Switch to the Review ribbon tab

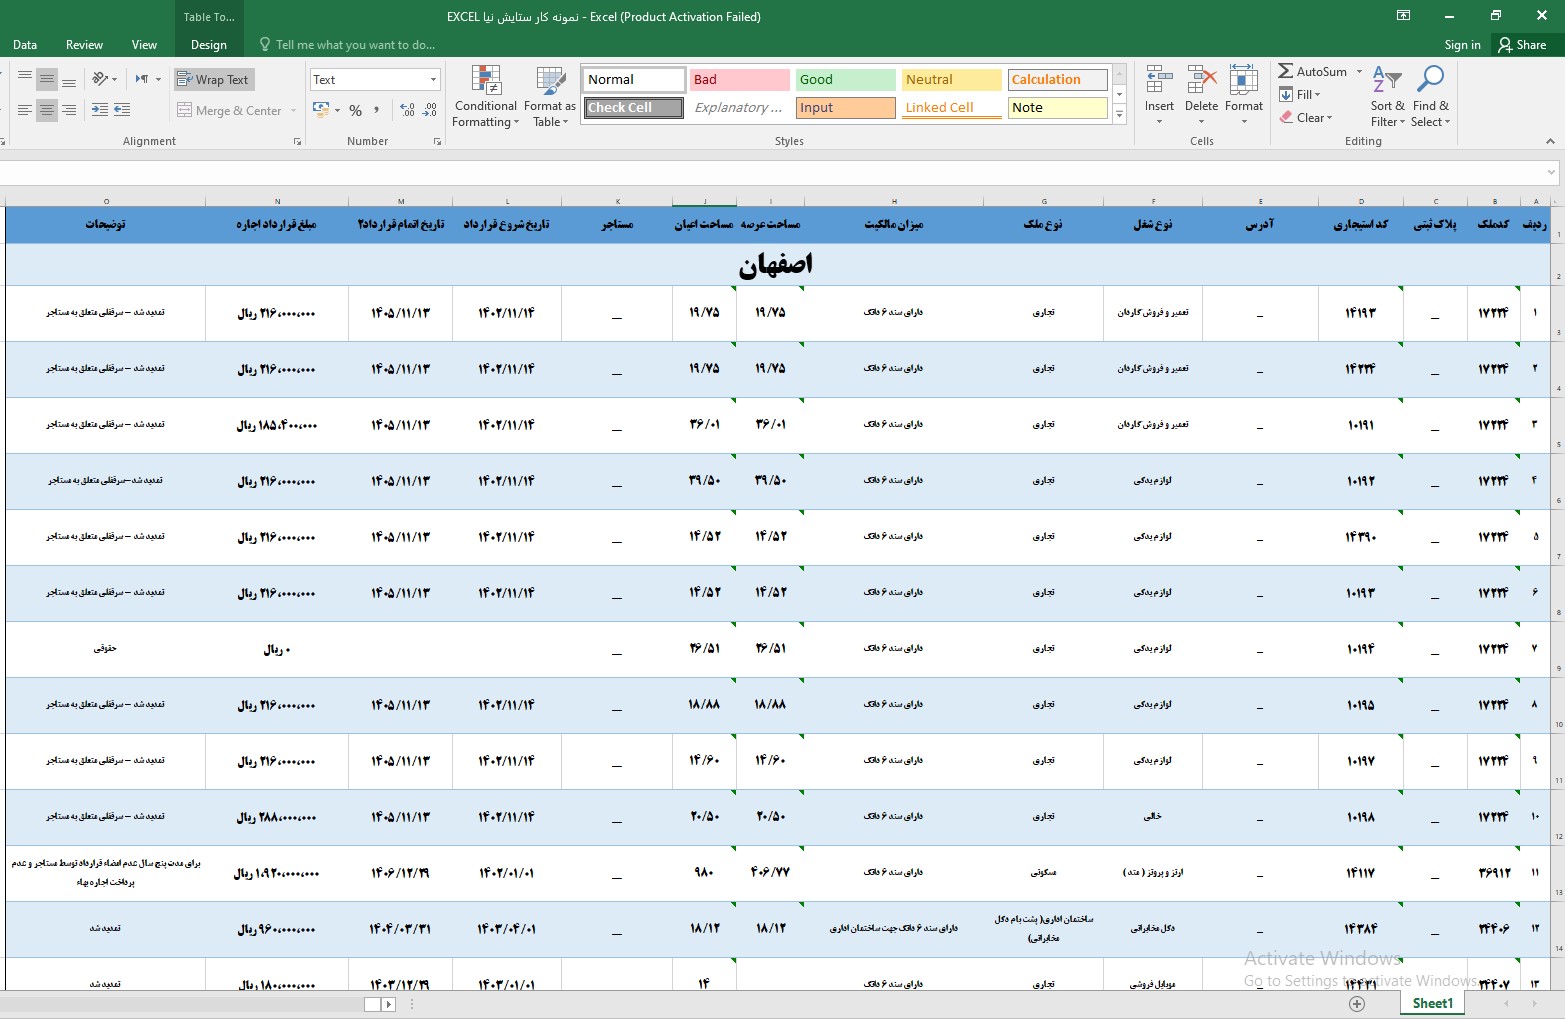point(84,45)
